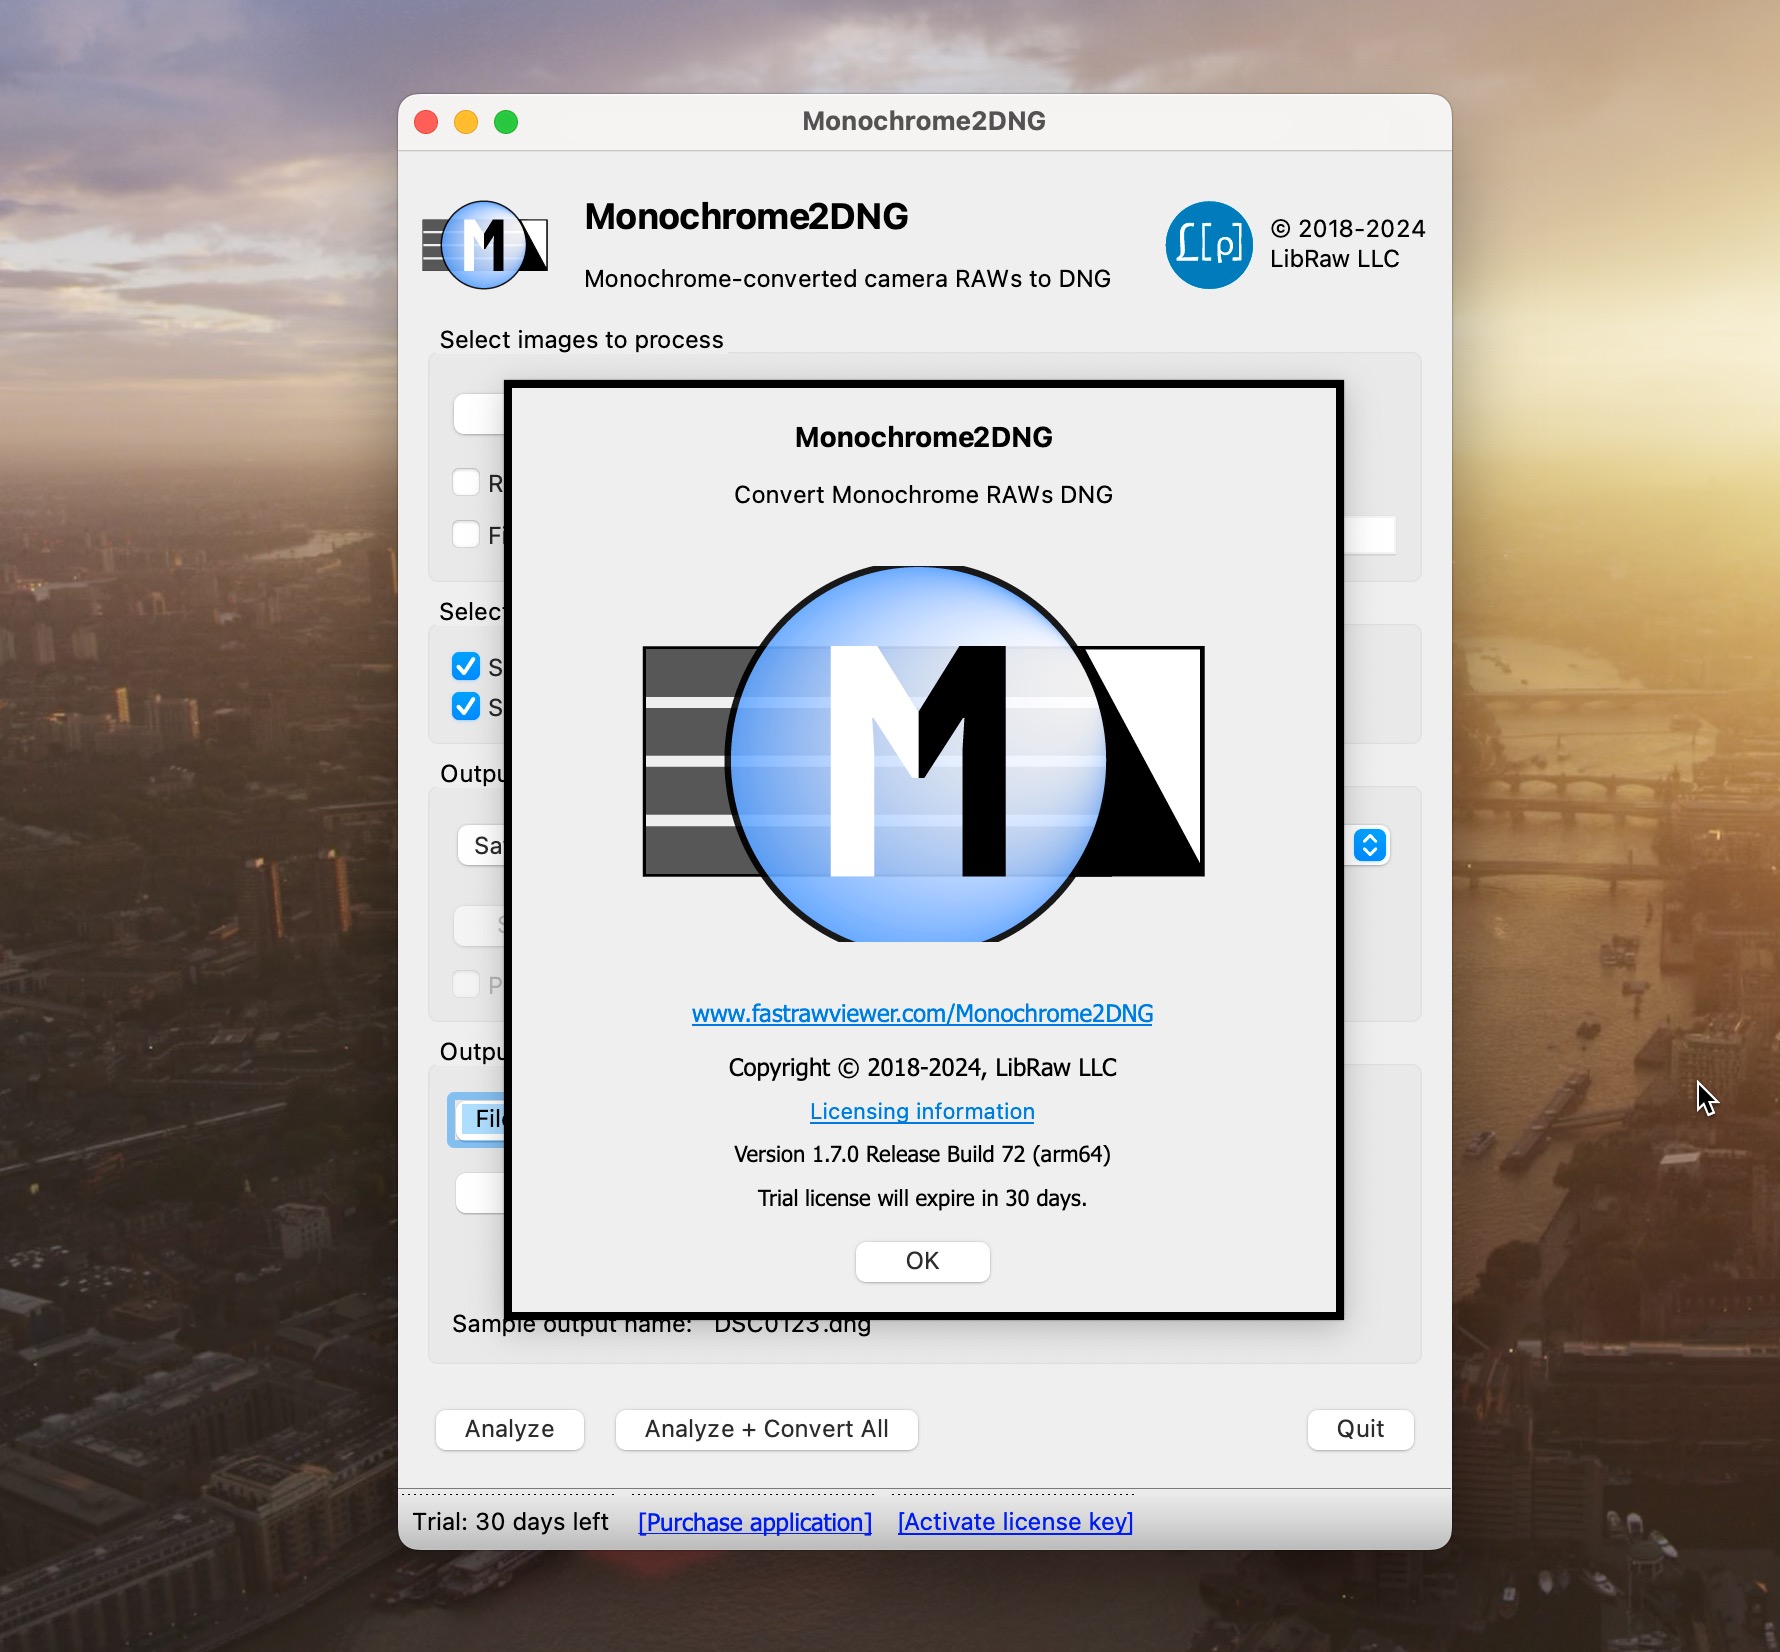Click 'Select images to process' section label
The image size is (1780, 1652).
tap(581, 340)
